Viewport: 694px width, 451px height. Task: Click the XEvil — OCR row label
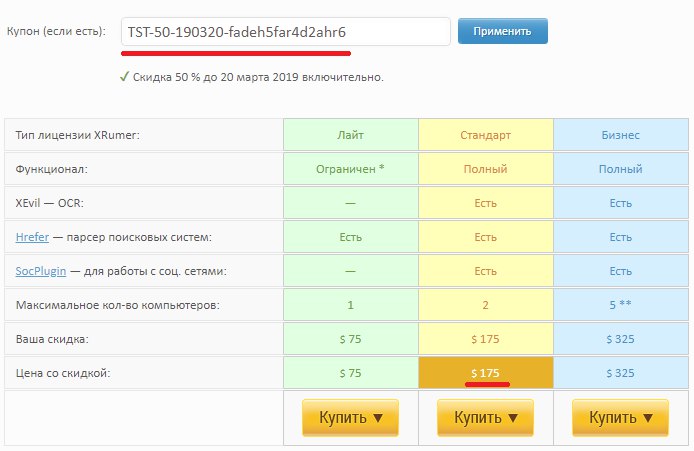pyautogui.click(x=50, y=203)
